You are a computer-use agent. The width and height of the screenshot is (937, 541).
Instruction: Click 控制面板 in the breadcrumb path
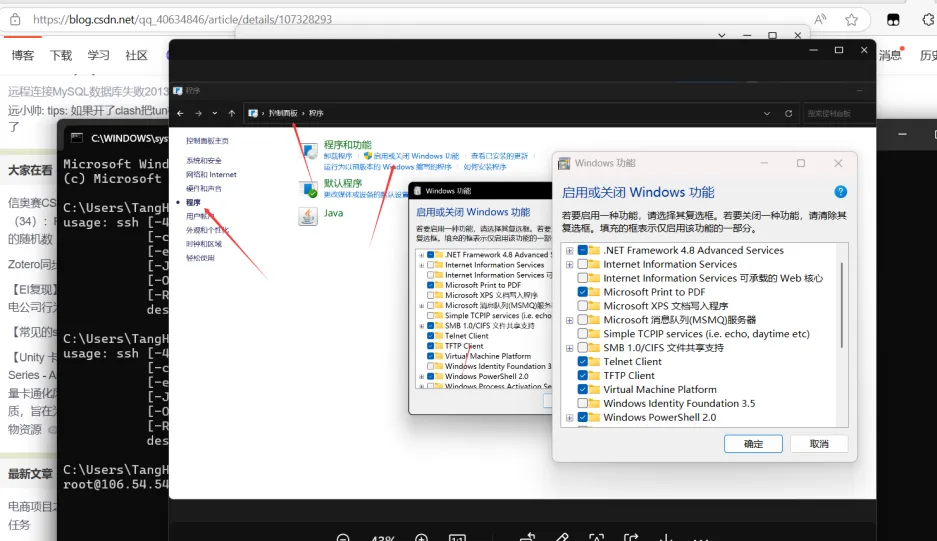point(283,113)
